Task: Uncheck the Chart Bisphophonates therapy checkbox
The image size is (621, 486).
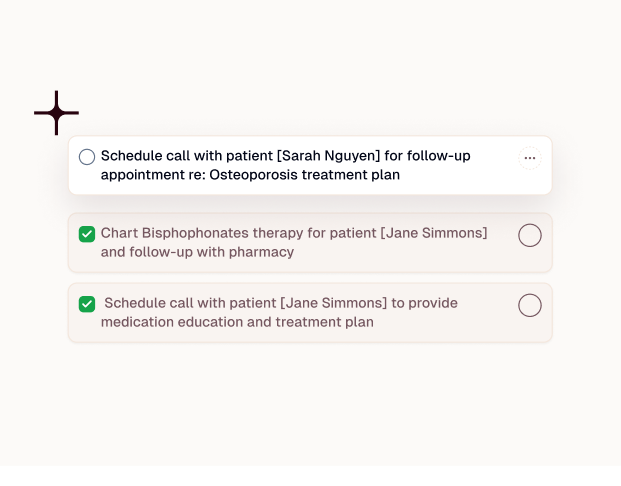Action: 87,234
